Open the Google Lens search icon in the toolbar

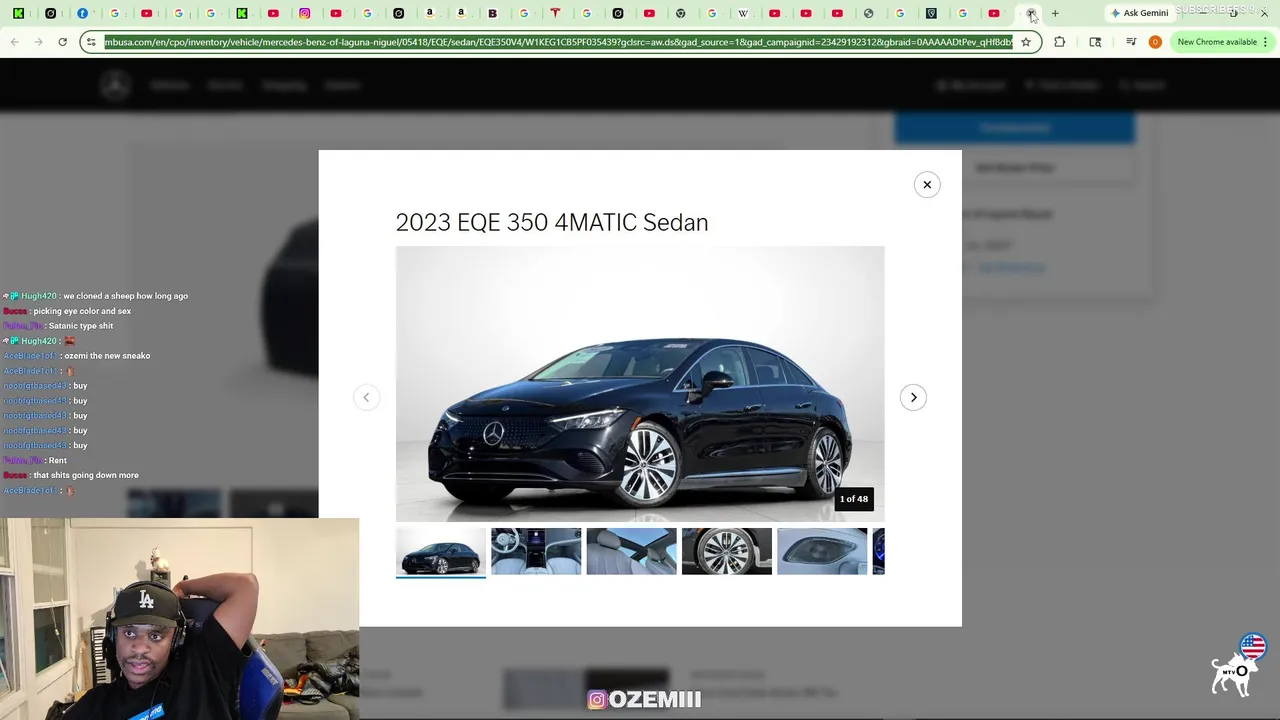[1095, 42]
